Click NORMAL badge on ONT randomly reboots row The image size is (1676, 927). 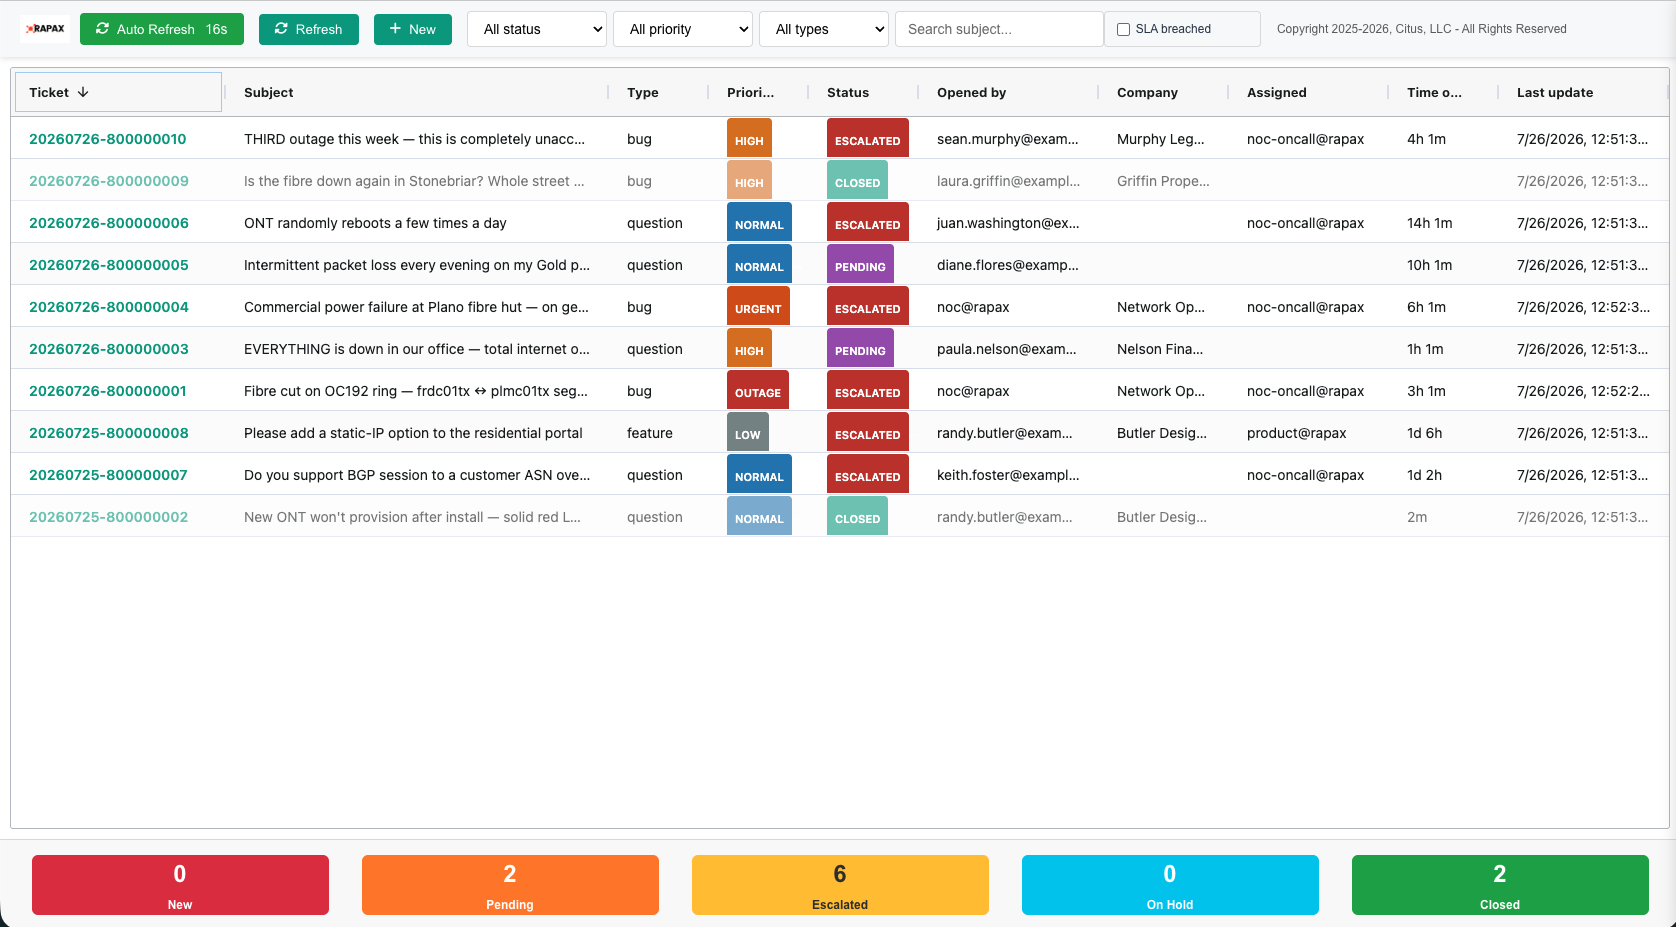tap(759, 223)
